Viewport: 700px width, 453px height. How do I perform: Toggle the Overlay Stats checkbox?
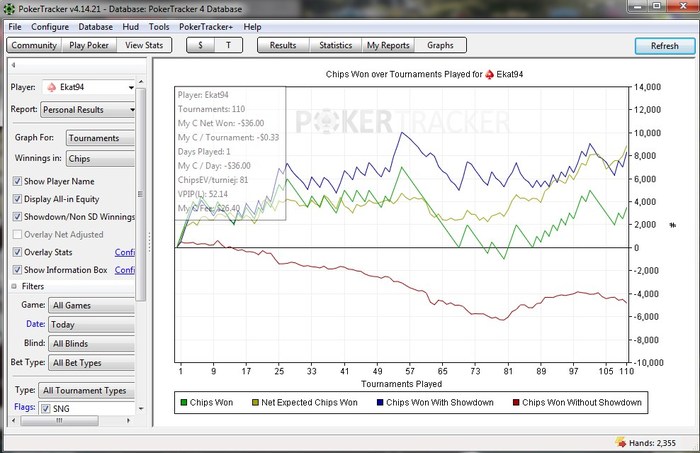pos(17,252)
